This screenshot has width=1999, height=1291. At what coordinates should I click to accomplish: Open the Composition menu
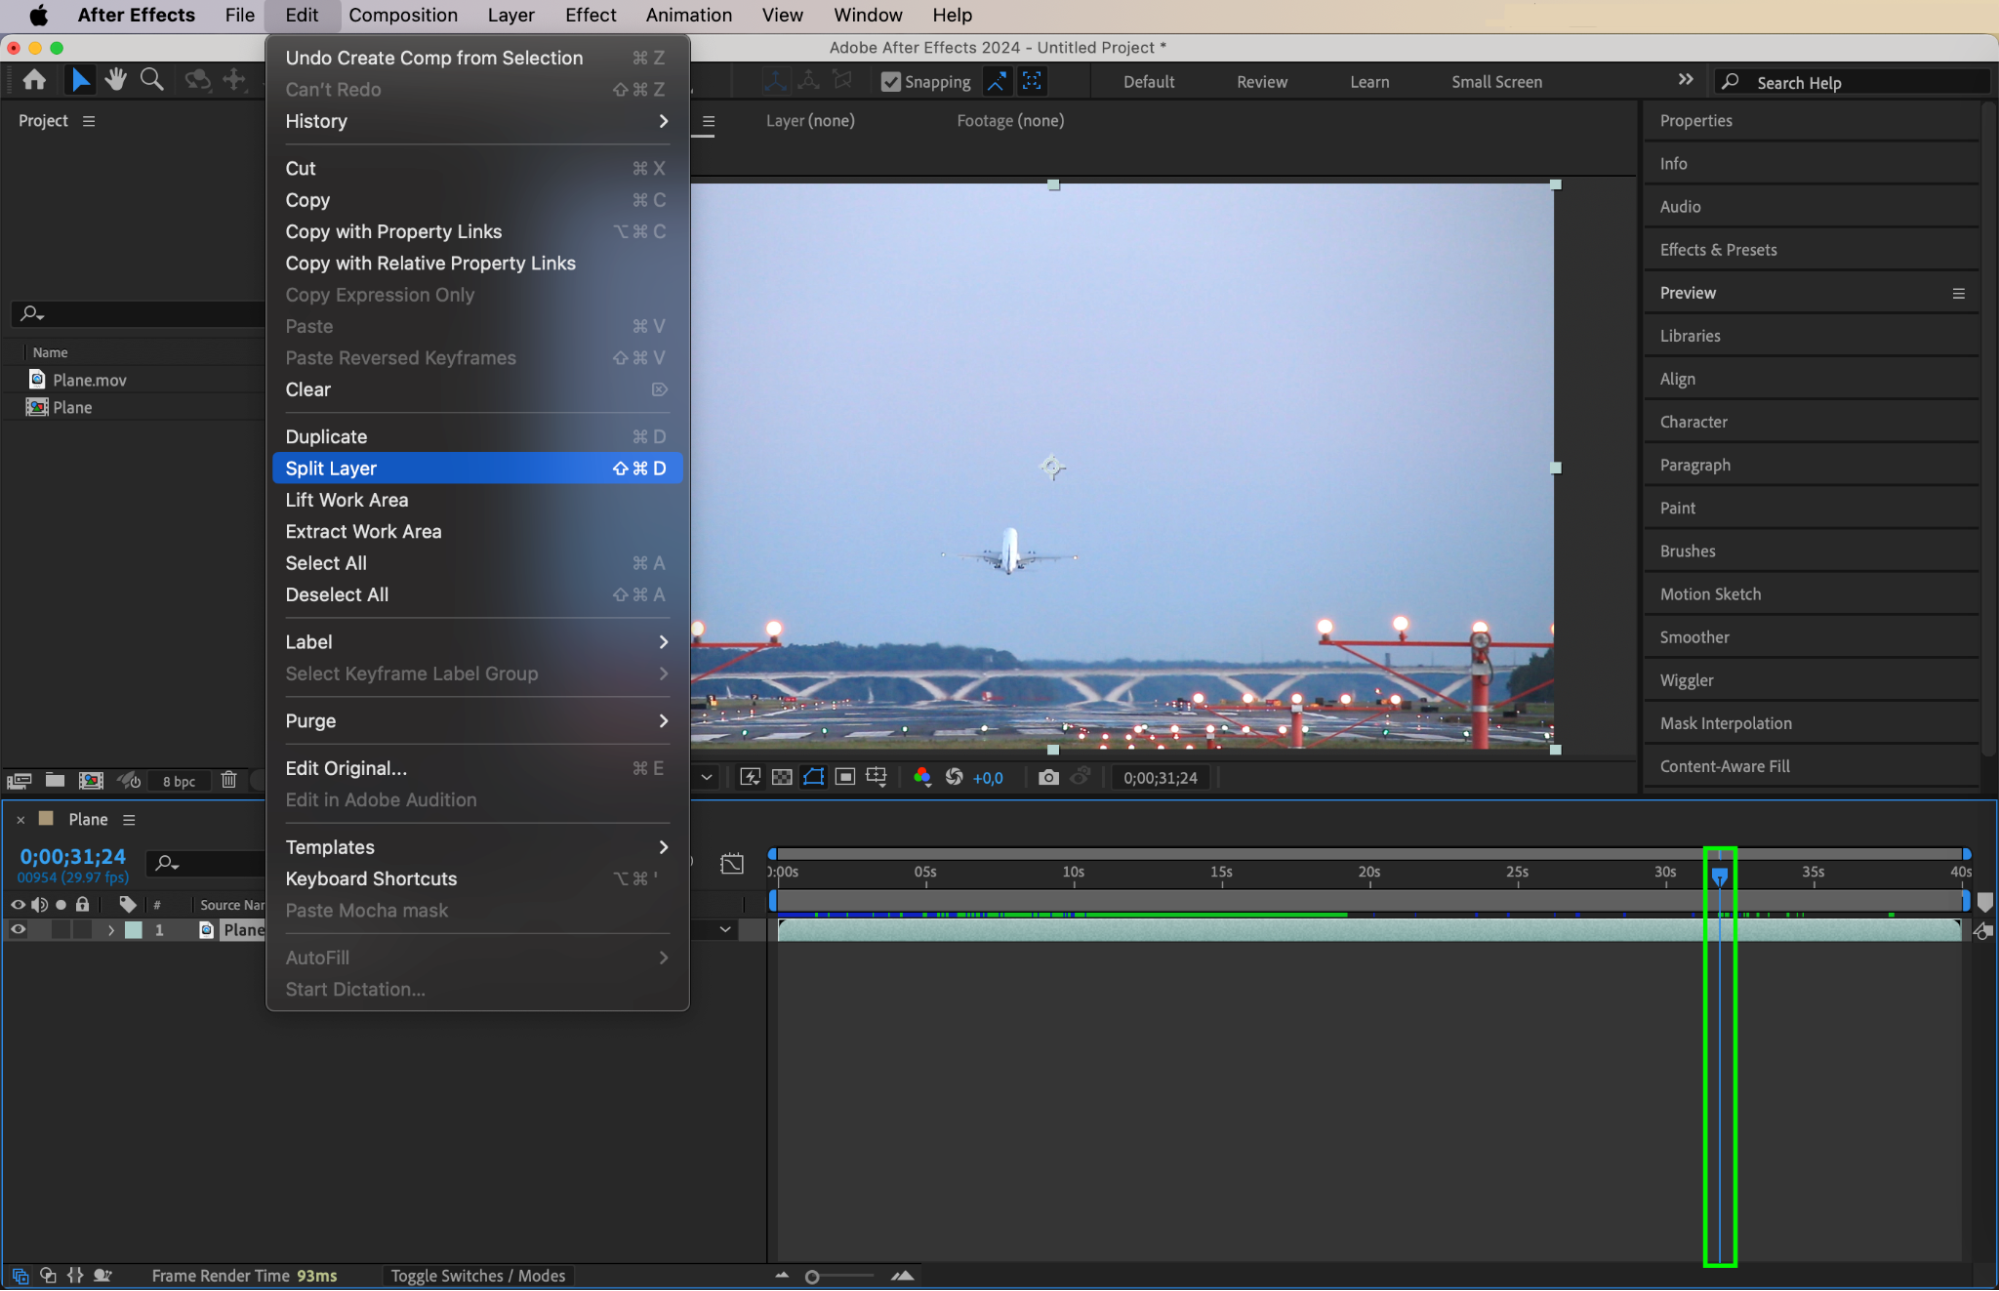click(x=403, y=15)
